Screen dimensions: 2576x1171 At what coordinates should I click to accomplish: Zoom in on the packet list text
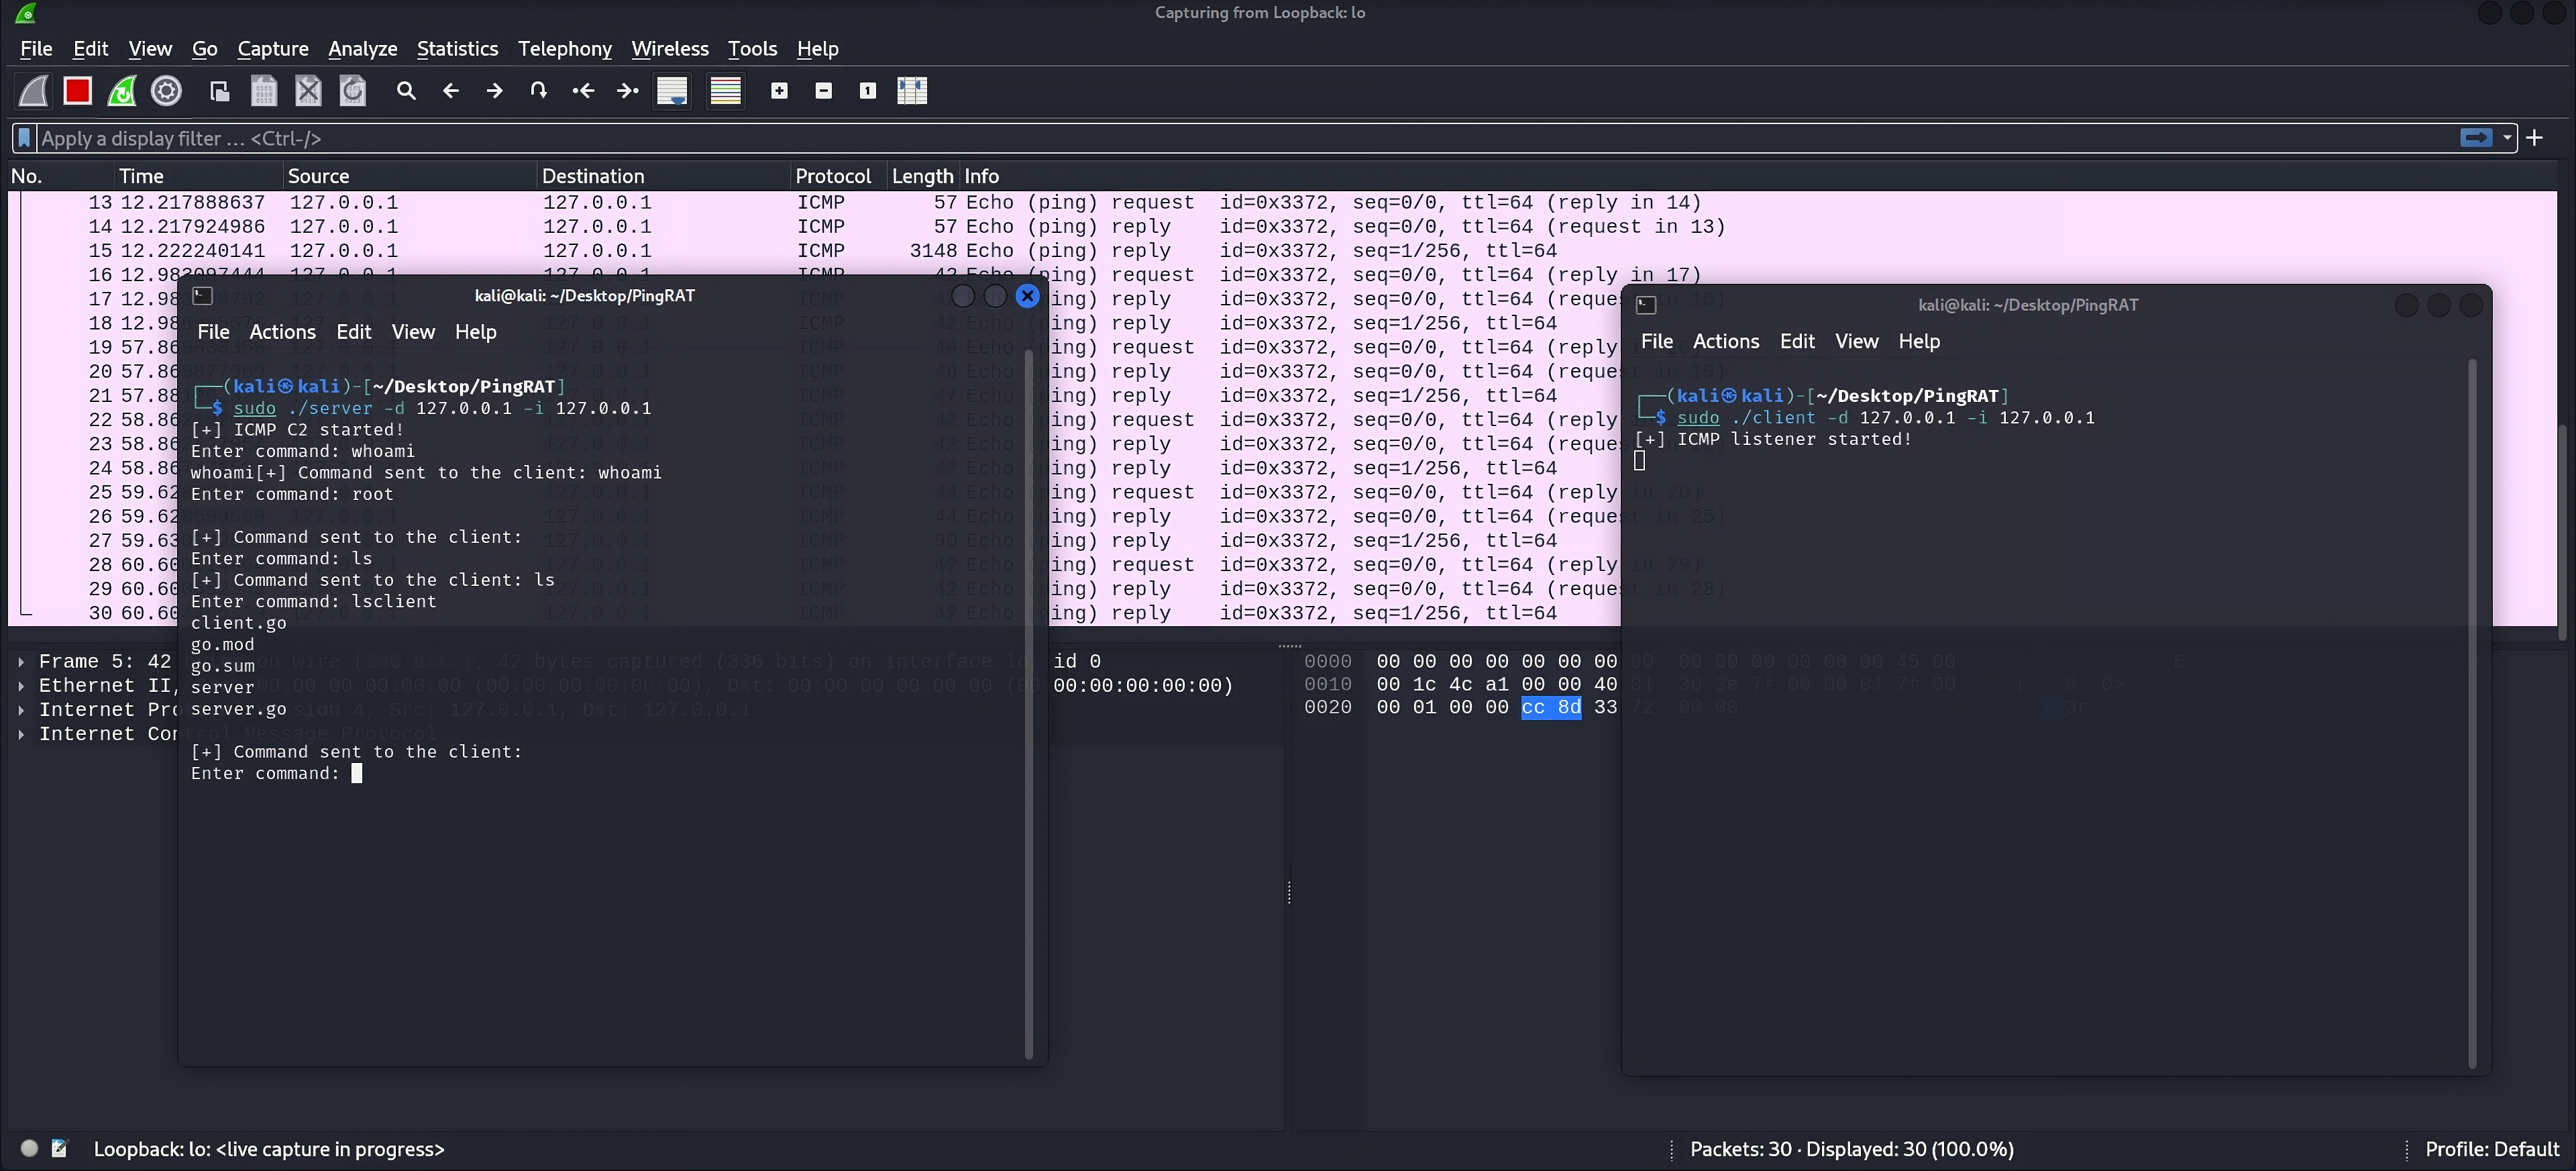[778, 90]
